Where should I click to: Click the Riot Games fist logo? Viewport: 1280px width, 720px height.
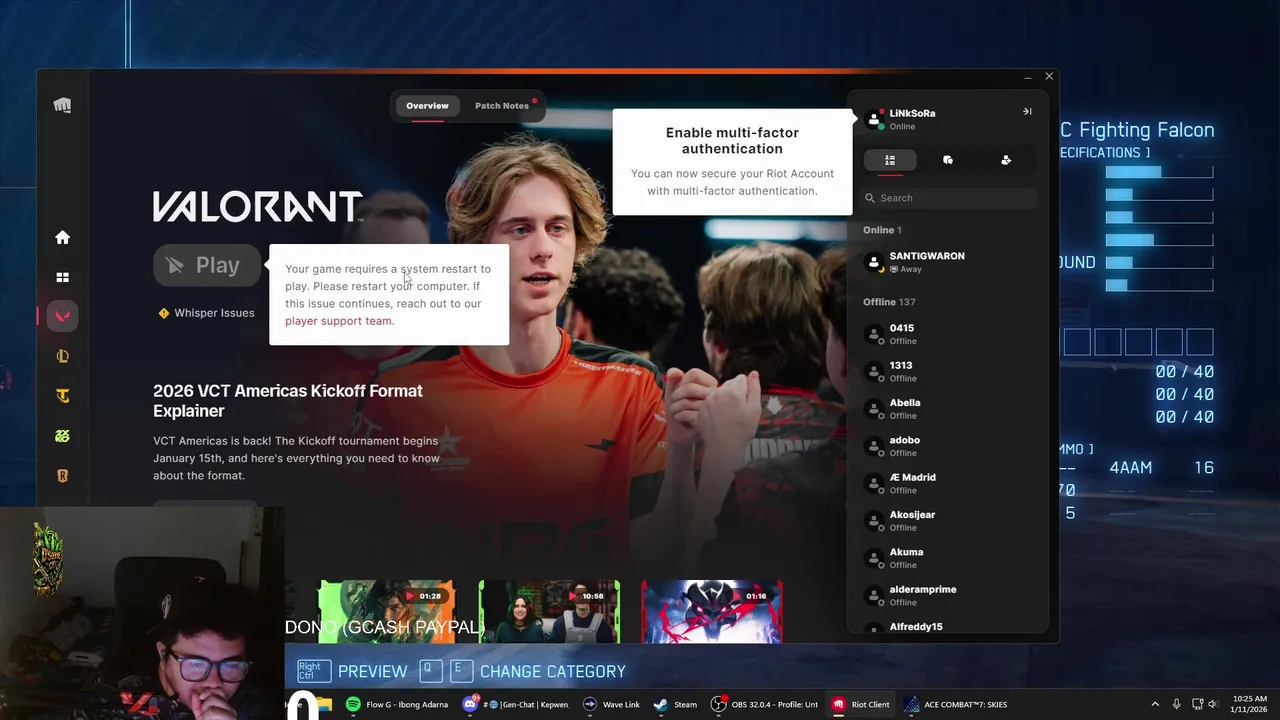(x=62, y=105)
